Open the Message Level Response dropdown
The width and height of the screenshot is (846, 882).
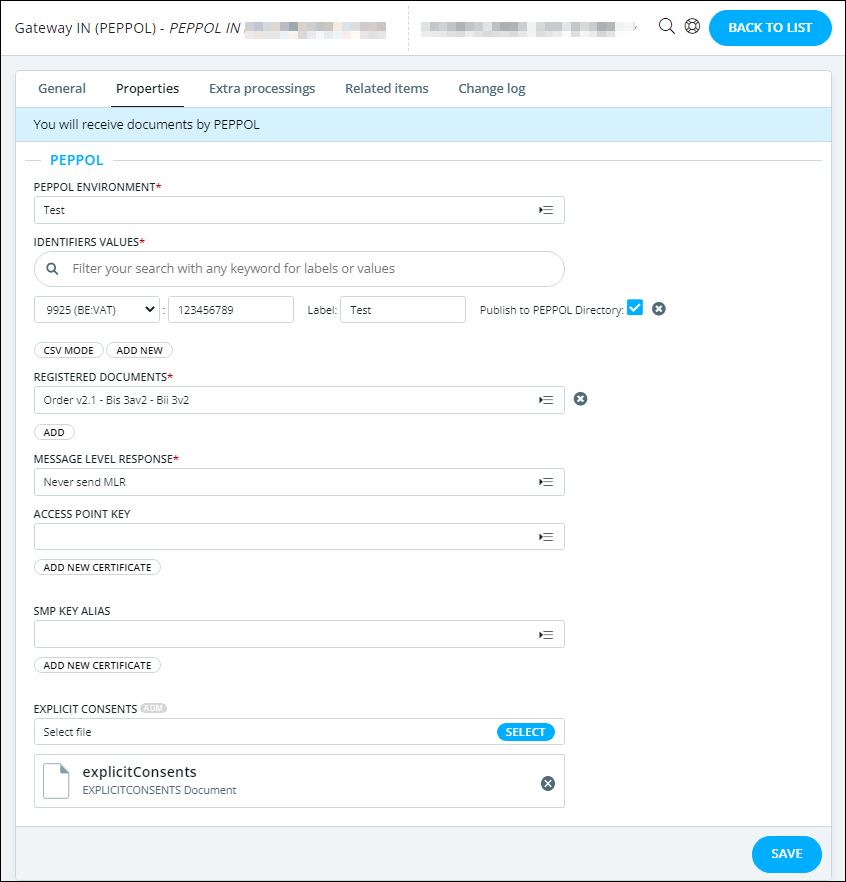[546, 482]
